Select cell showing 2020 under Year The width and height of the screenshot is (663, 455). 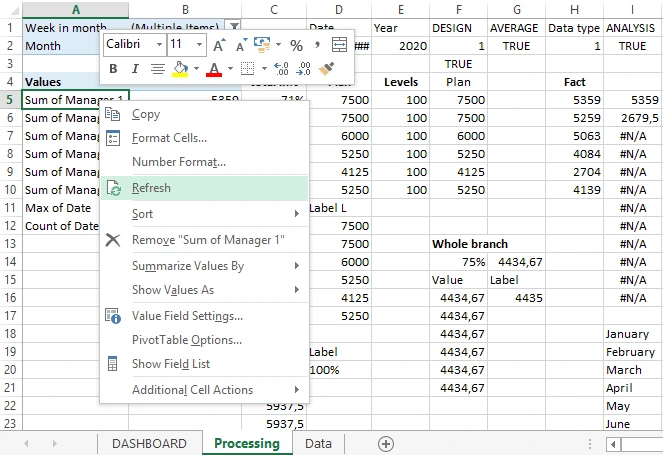[400, 46]
